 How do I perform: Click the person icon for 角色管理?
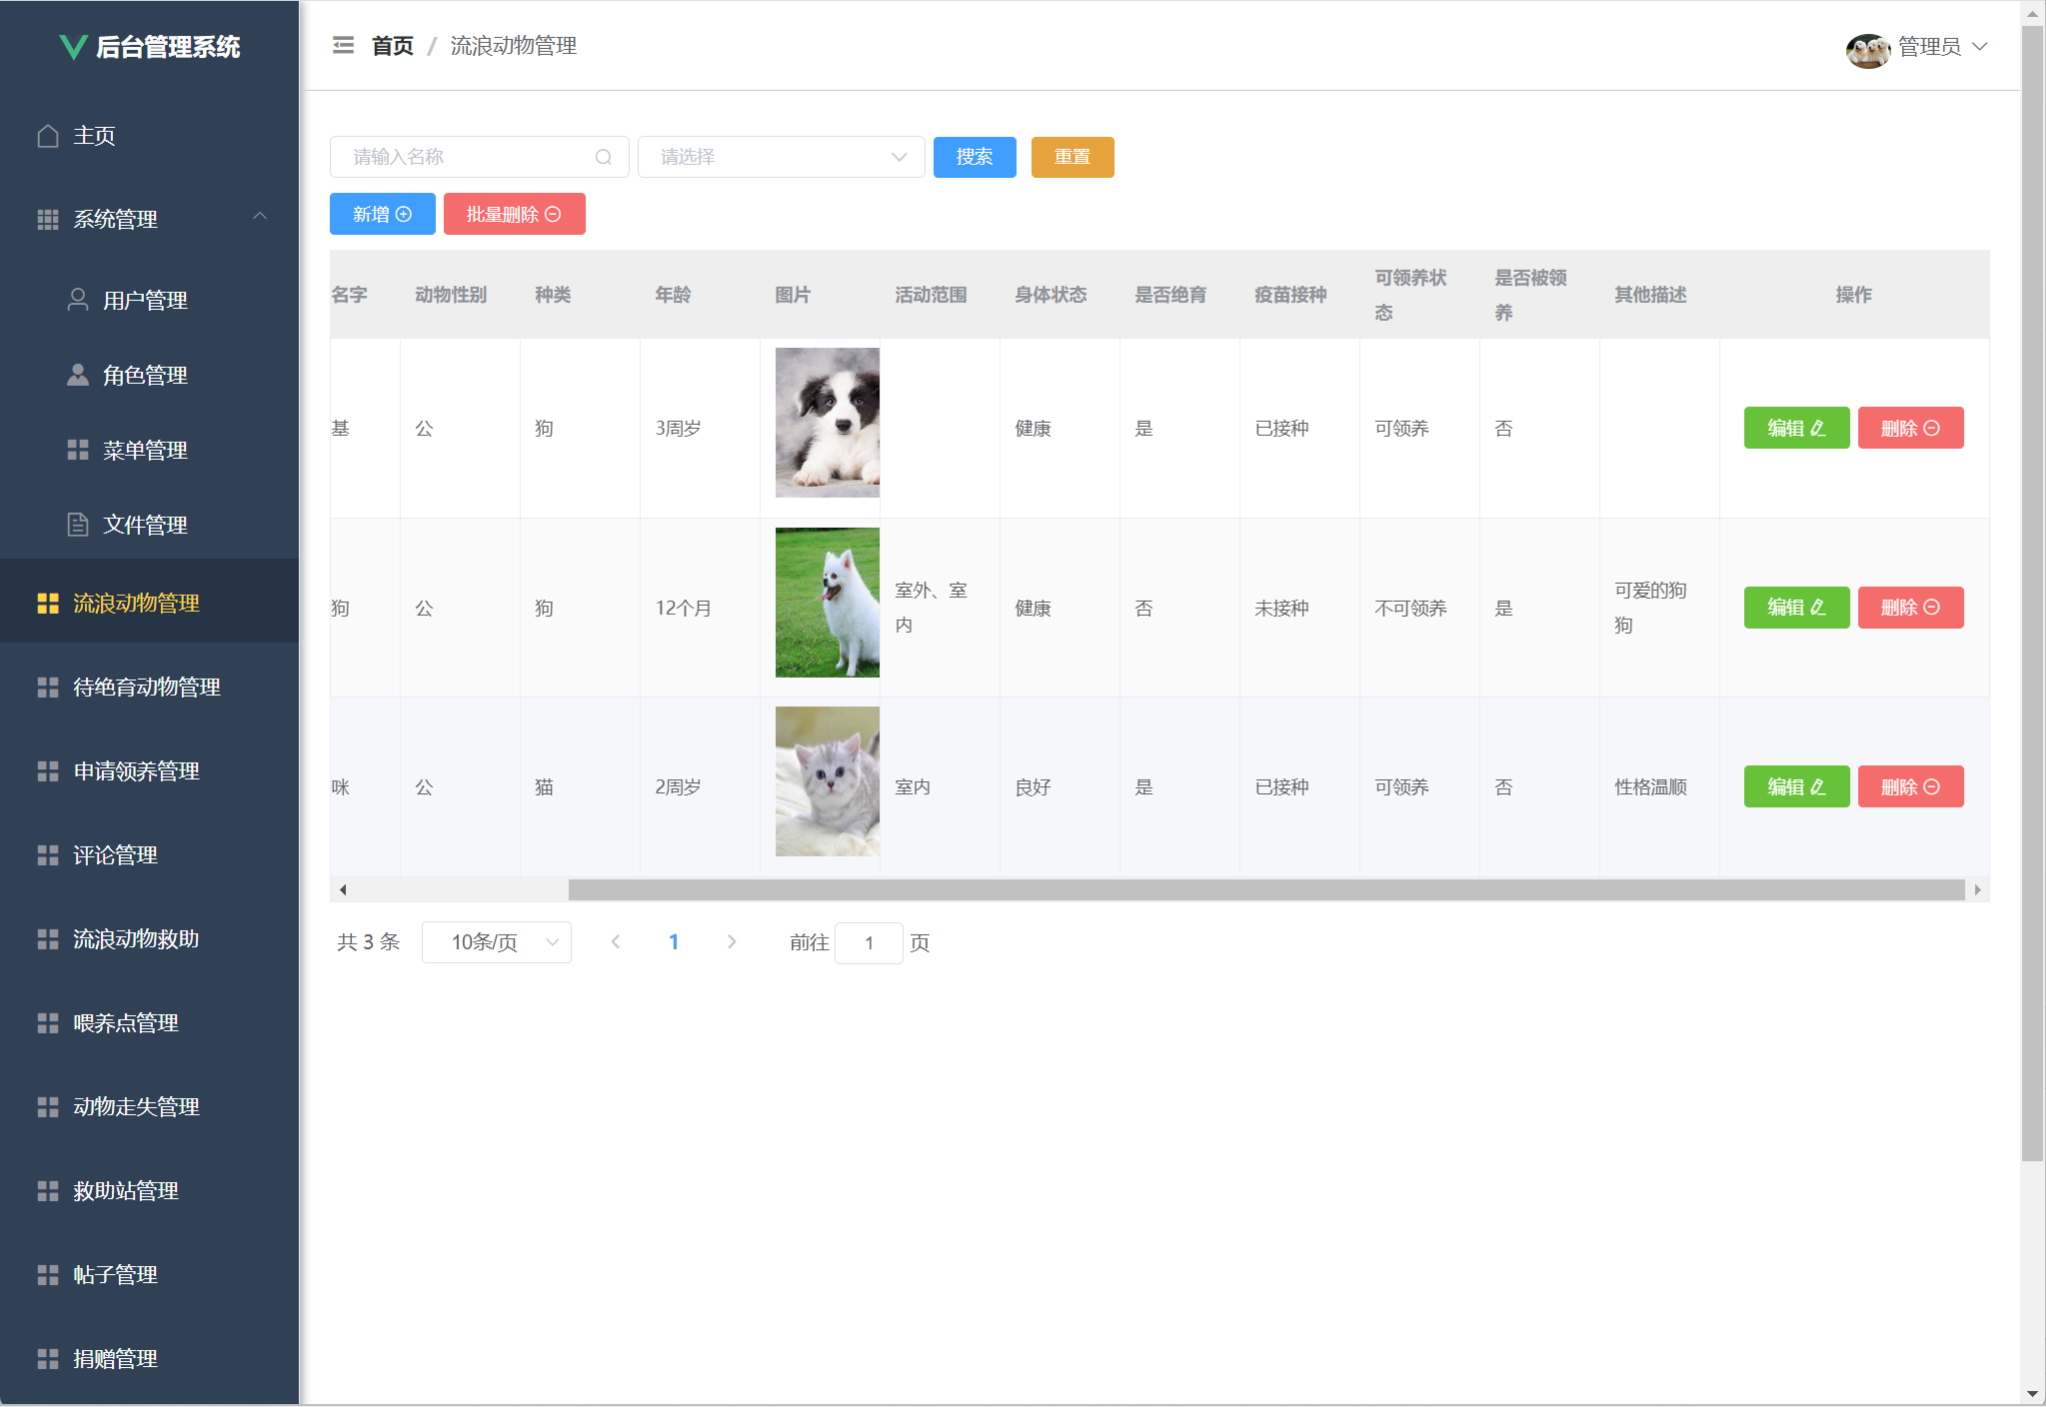pos(77,374)
